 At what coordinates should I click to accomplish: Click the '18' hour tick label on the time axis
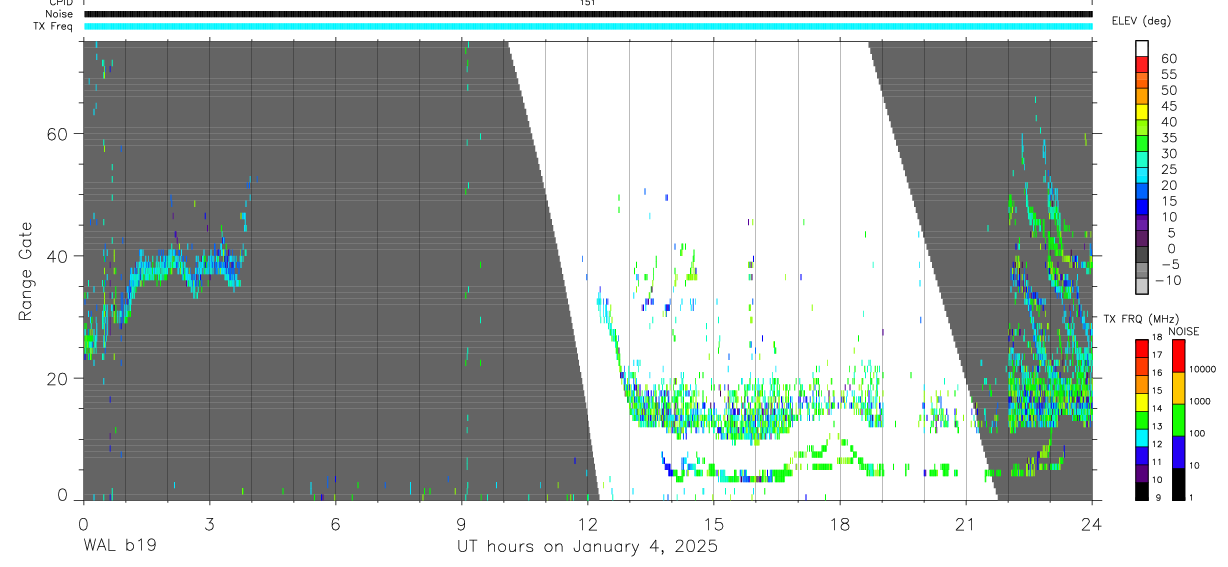coord(840,523)
